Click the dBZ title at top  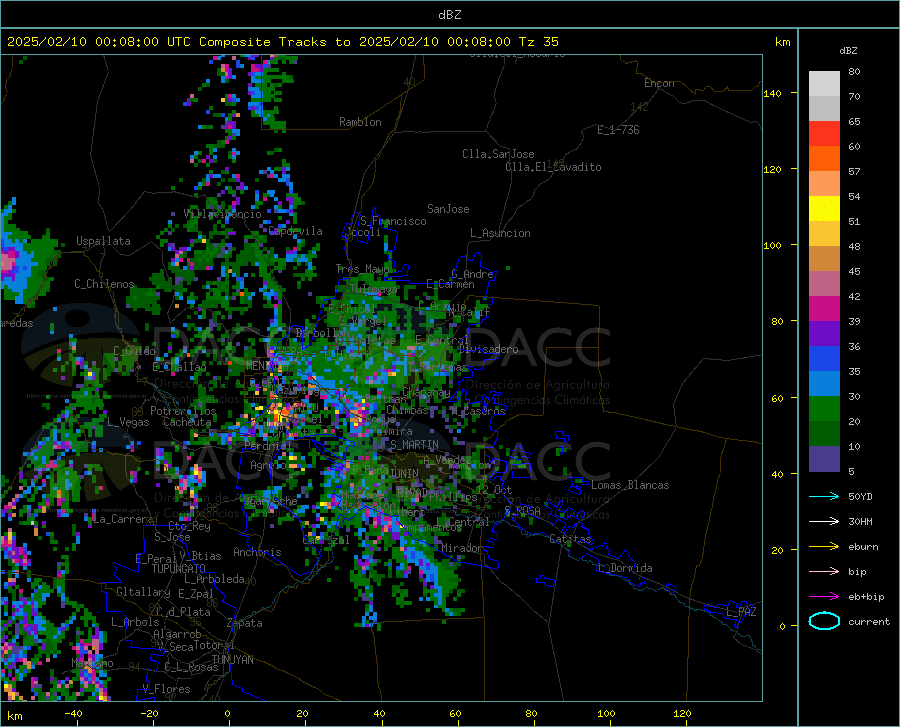click(449, 15)
